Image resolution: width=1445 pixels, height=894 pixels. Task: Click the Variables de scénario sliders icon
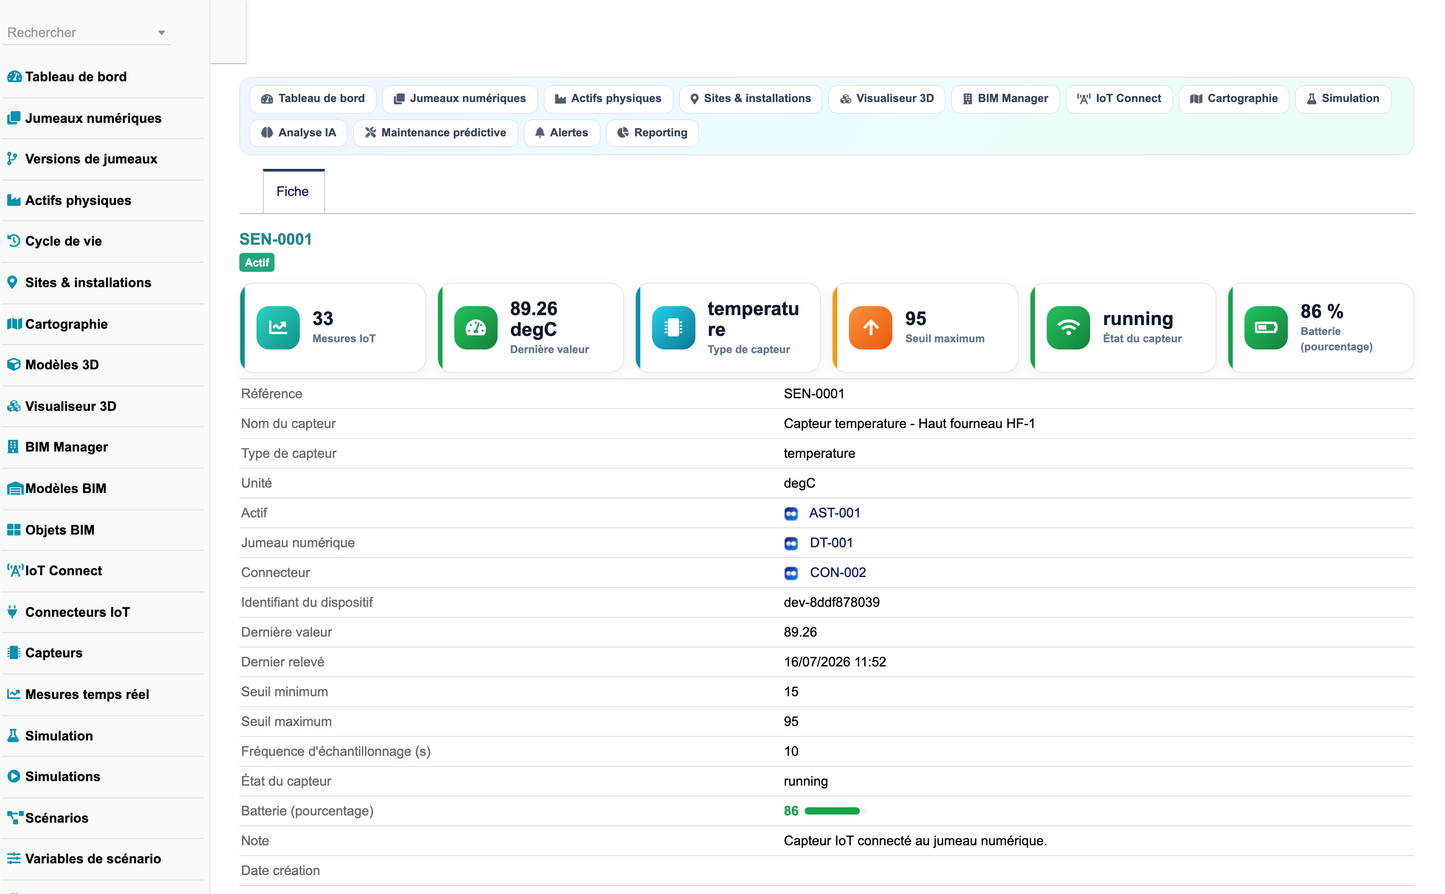(14, 859)
